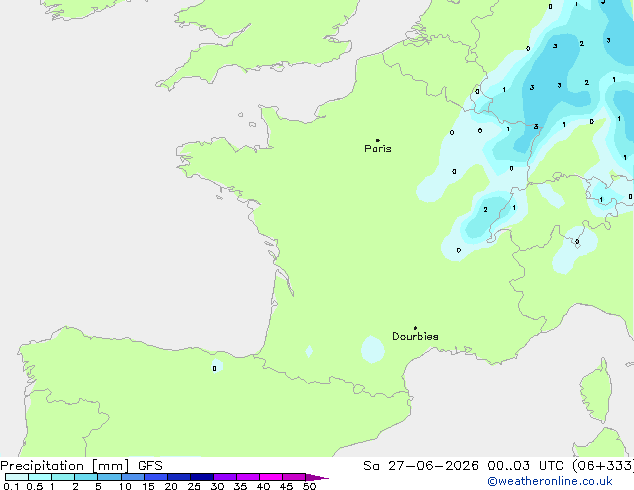Pick the legend swatch between 10 and 15
The image size is (634, 490).
(133, 477)
